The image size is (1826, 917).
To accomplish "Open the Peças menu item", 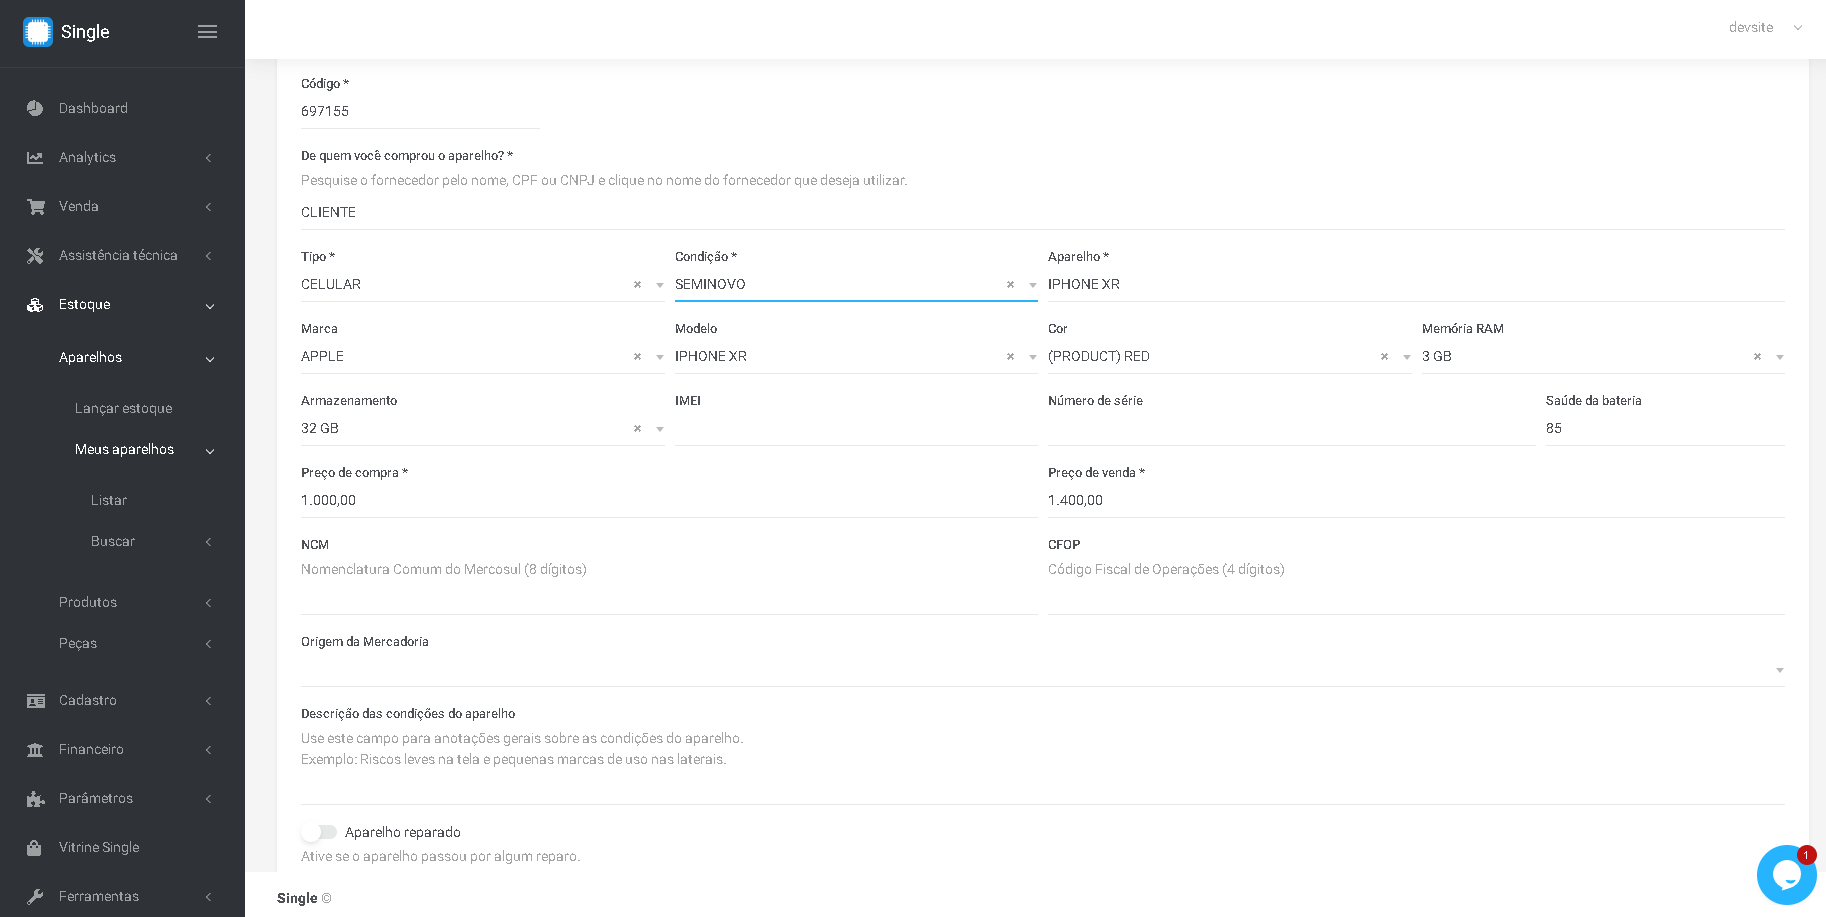I will tap(78, 643).
